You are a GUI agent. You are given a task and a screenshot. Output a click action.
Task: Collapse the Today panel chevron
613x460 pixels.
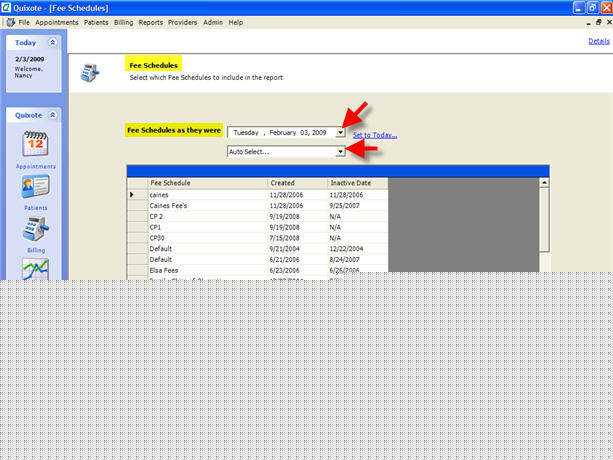(x=52, y=42)
